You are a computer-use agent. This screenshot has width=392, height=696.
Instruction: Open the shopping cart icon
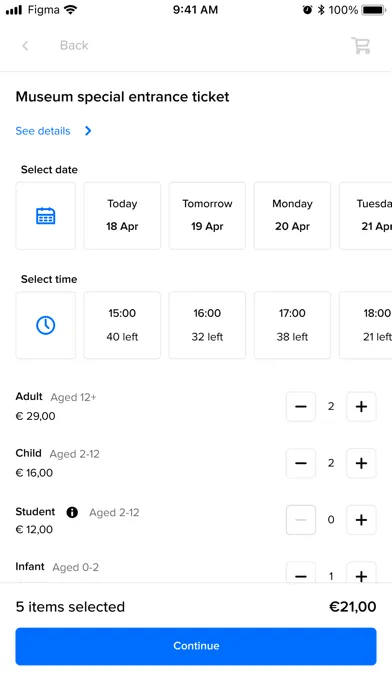[x=361, y=45]
